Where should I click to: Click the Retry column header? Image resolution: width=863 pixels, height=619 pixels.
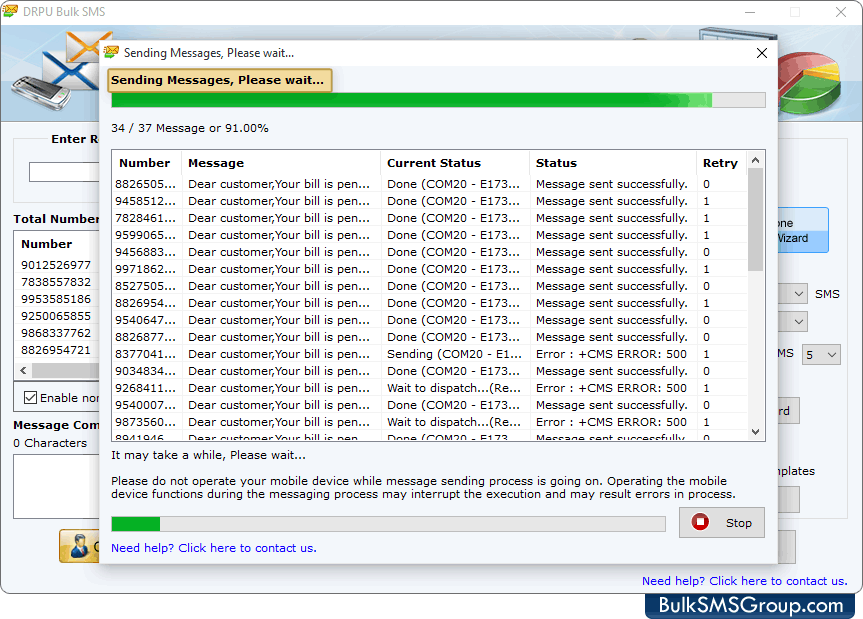[721, 163]
